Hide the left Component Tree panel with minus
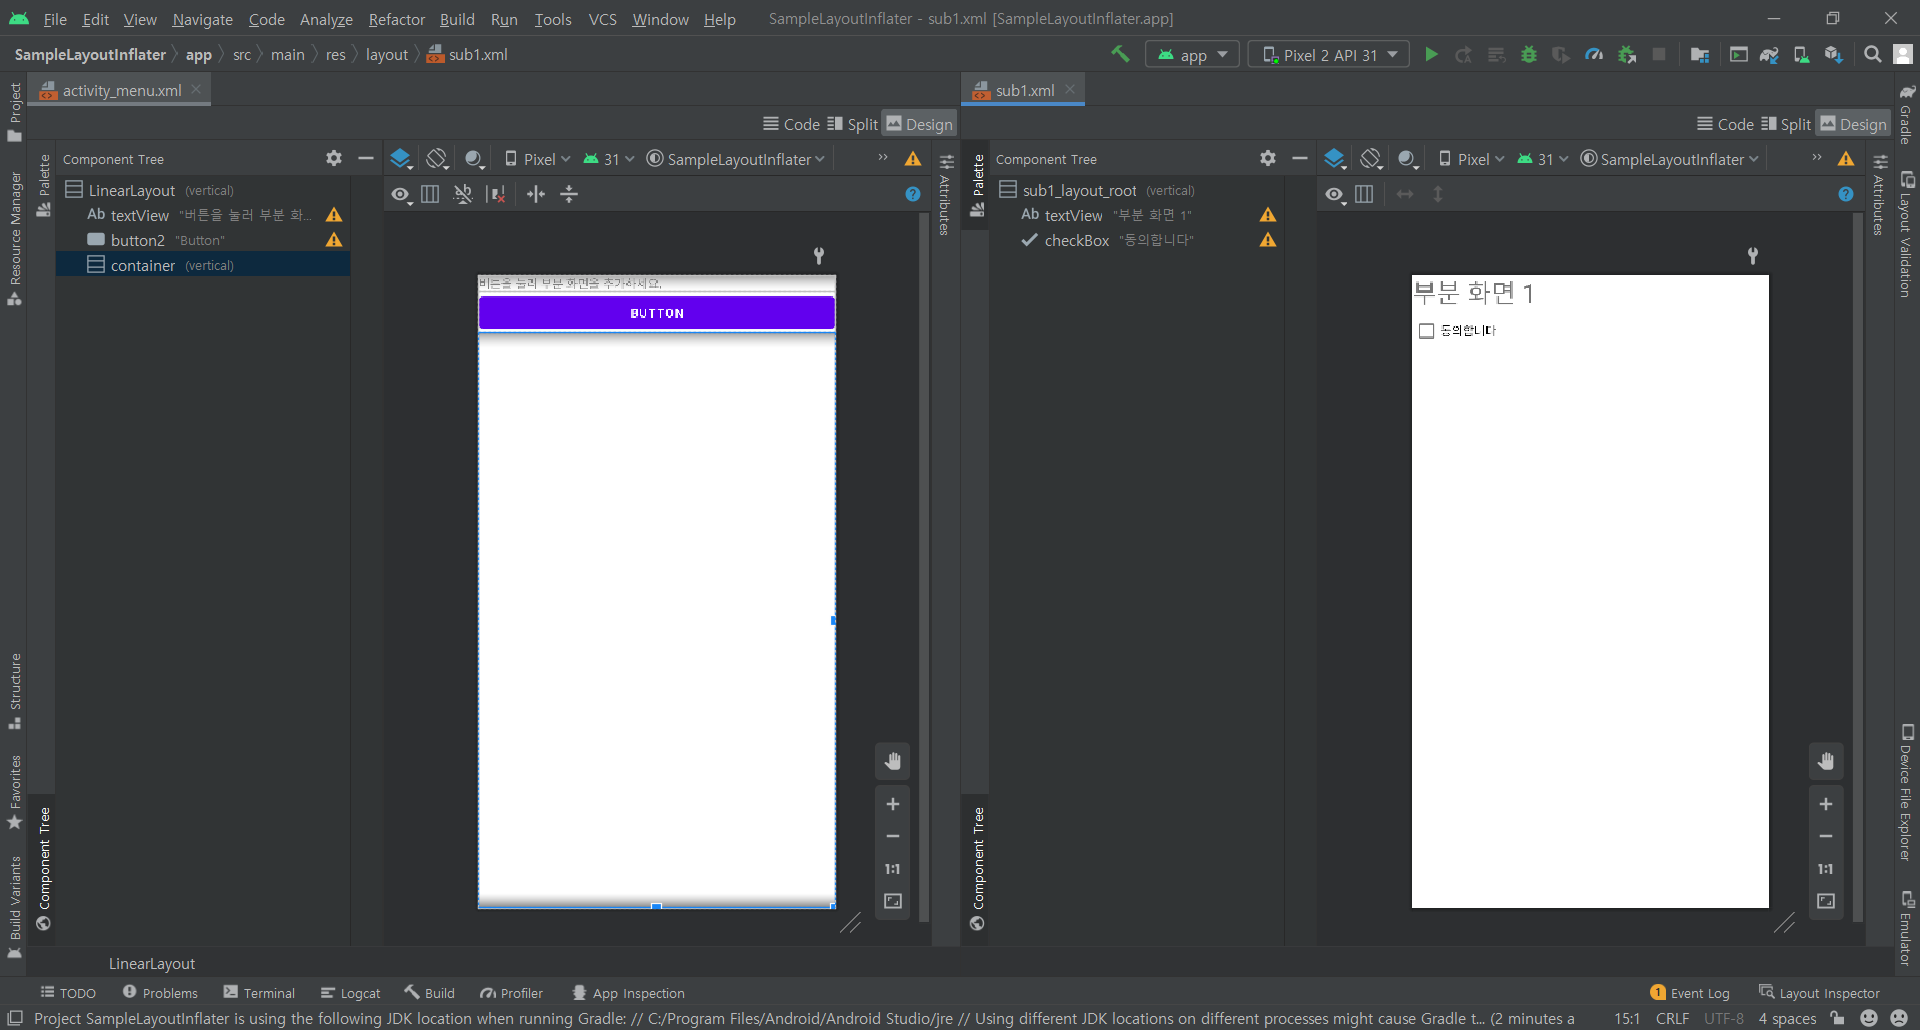The width and height of the screenshot is (1920, 1030). (x=366, y=158)
